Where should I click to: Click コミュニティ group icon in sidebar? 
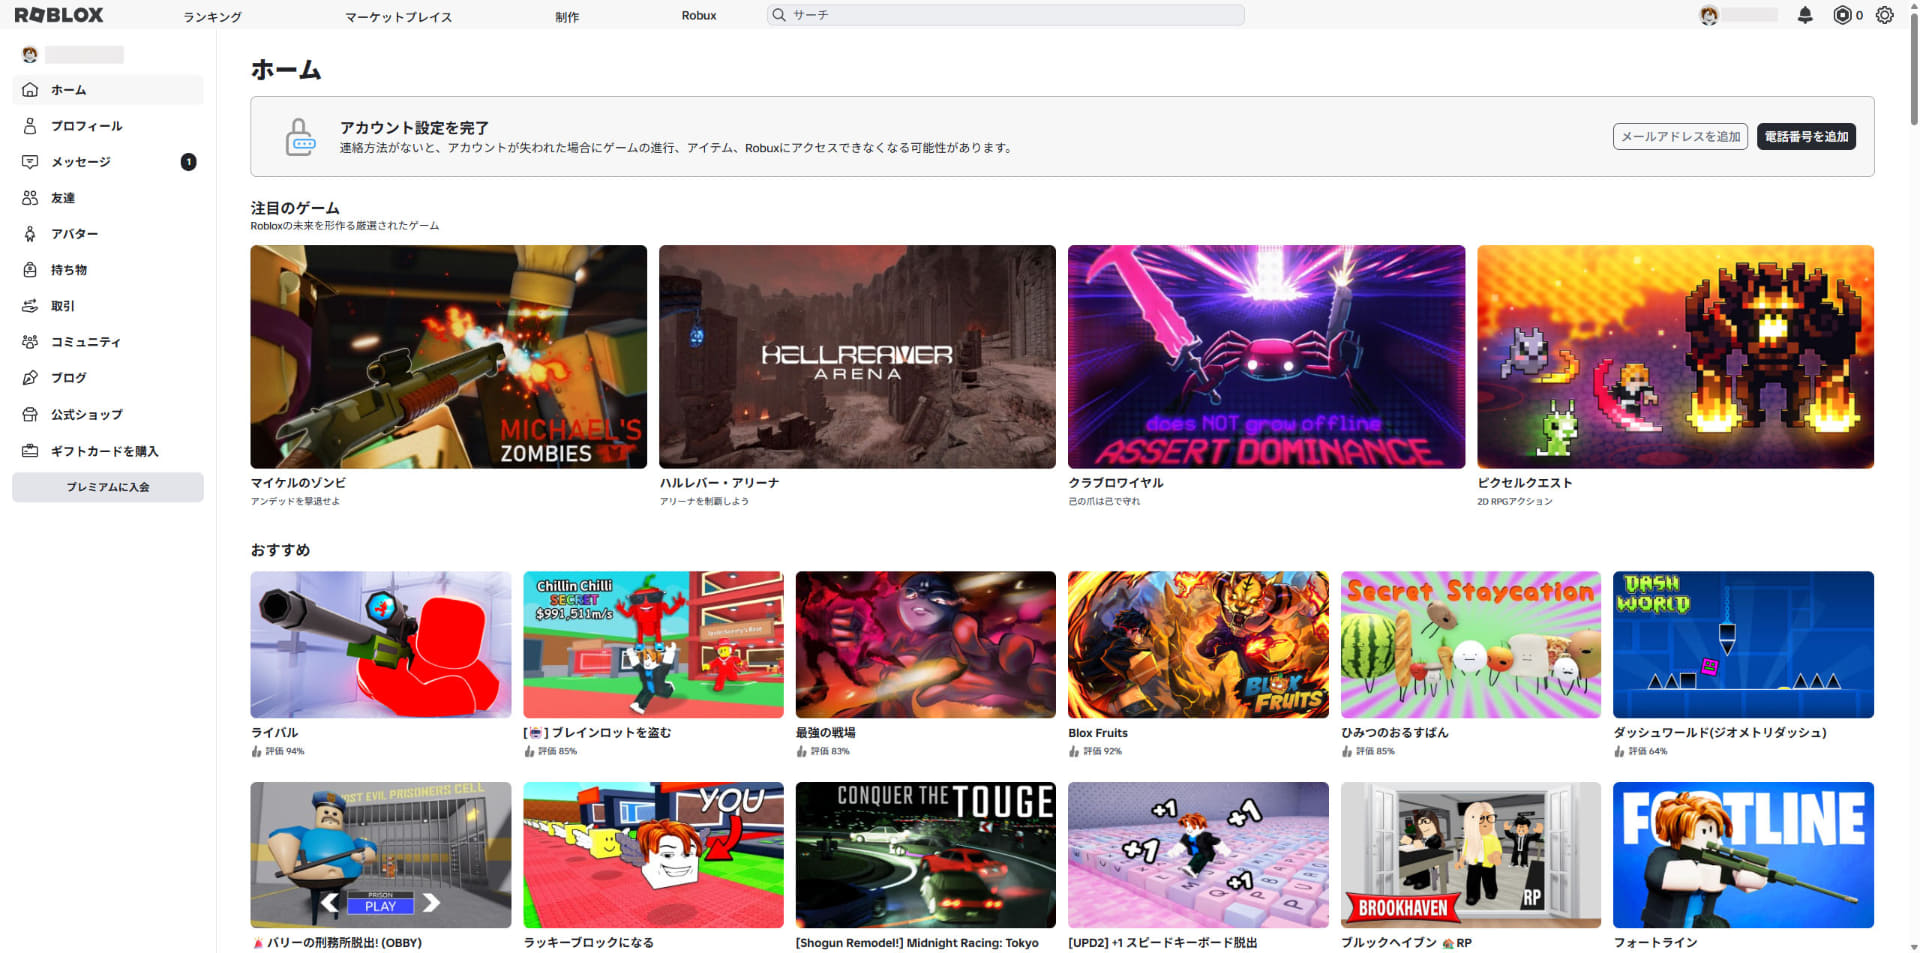coord(30,342)
